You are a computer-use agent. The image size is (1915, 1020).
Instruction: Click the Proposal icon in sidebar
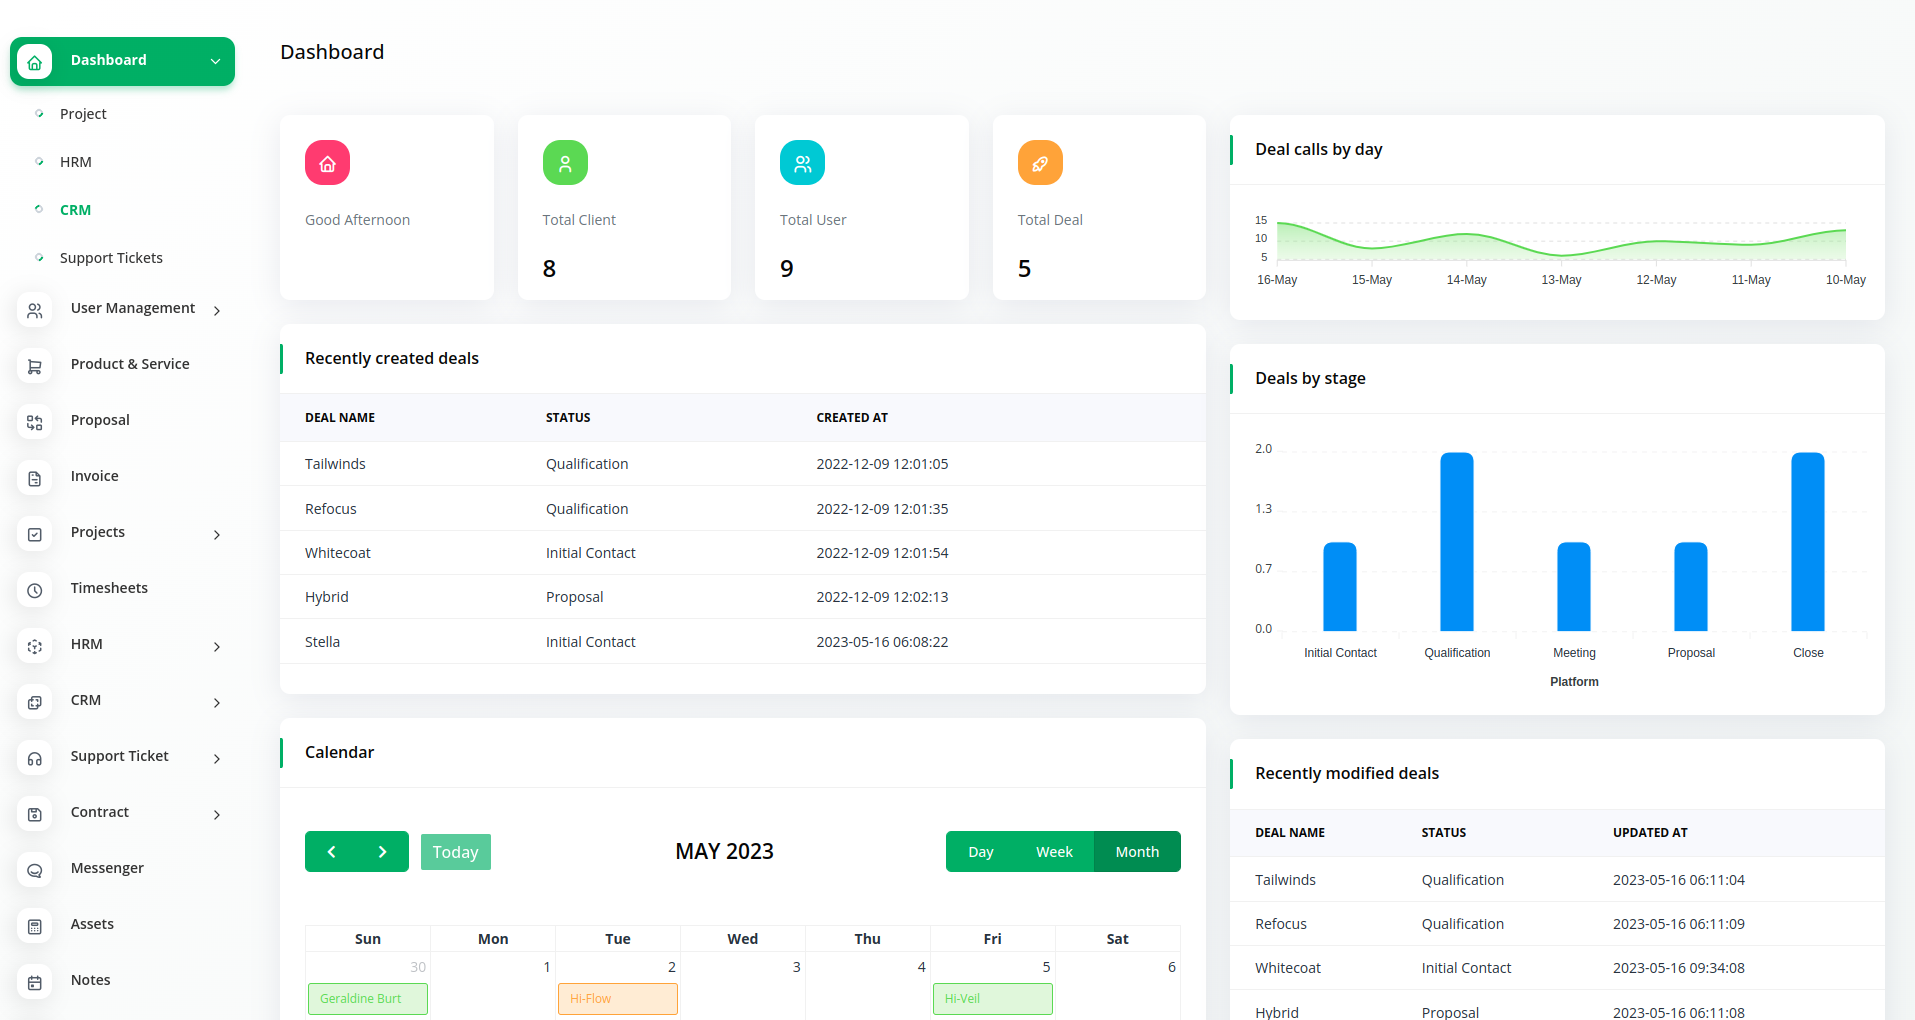[x=35, y=422]
